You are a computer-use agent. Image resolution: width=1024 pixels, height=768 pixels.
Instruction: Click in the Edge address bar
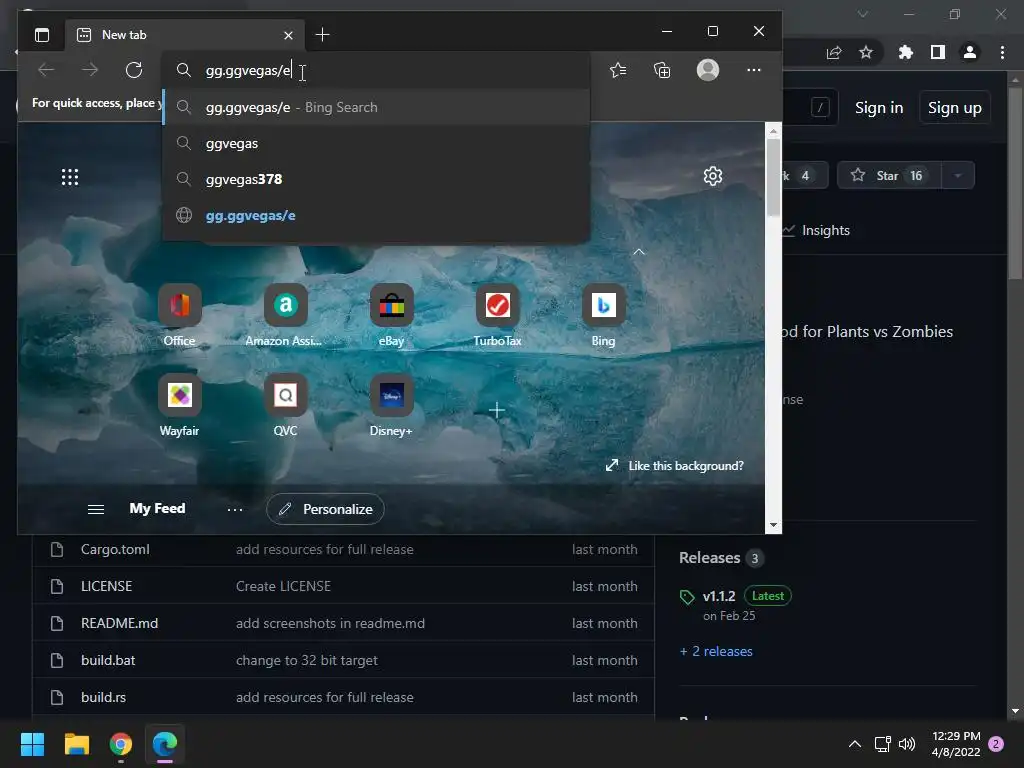(376, 70)
